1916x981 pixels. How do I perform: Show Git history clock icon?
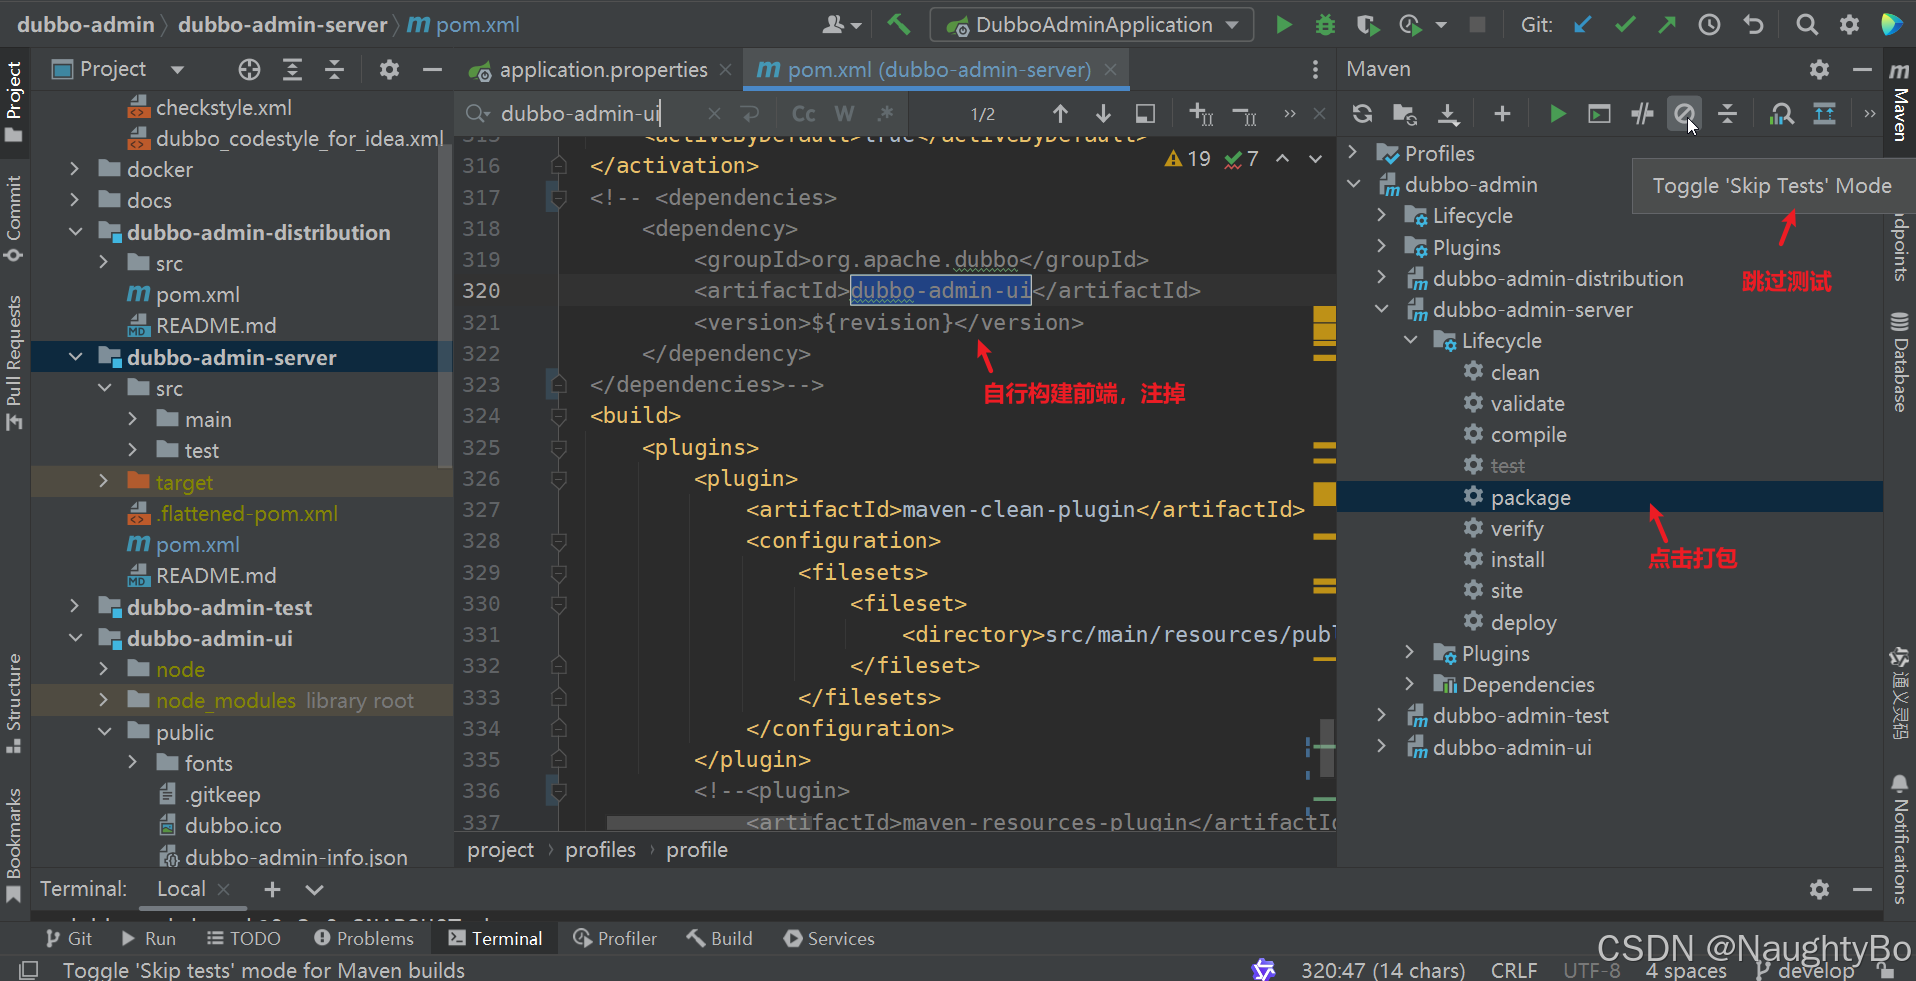tap(1709, 24)
